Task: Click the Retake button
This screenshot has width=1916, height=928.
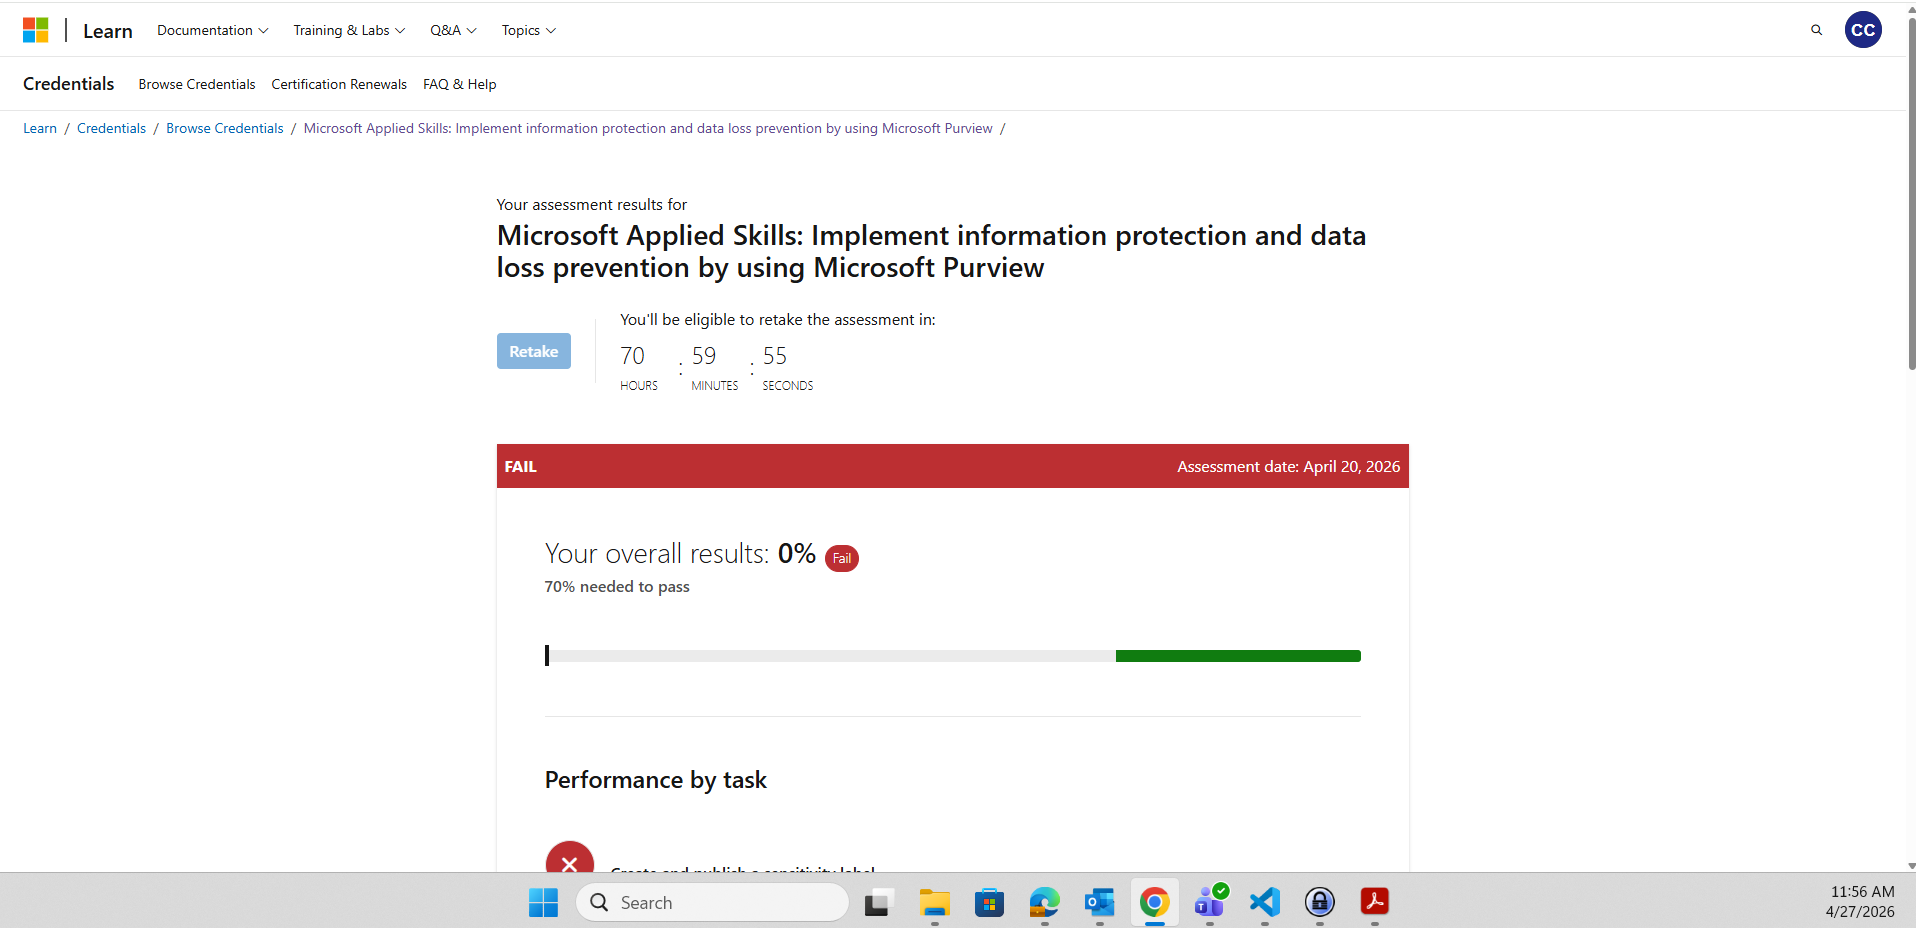Action: pos(534,351)
